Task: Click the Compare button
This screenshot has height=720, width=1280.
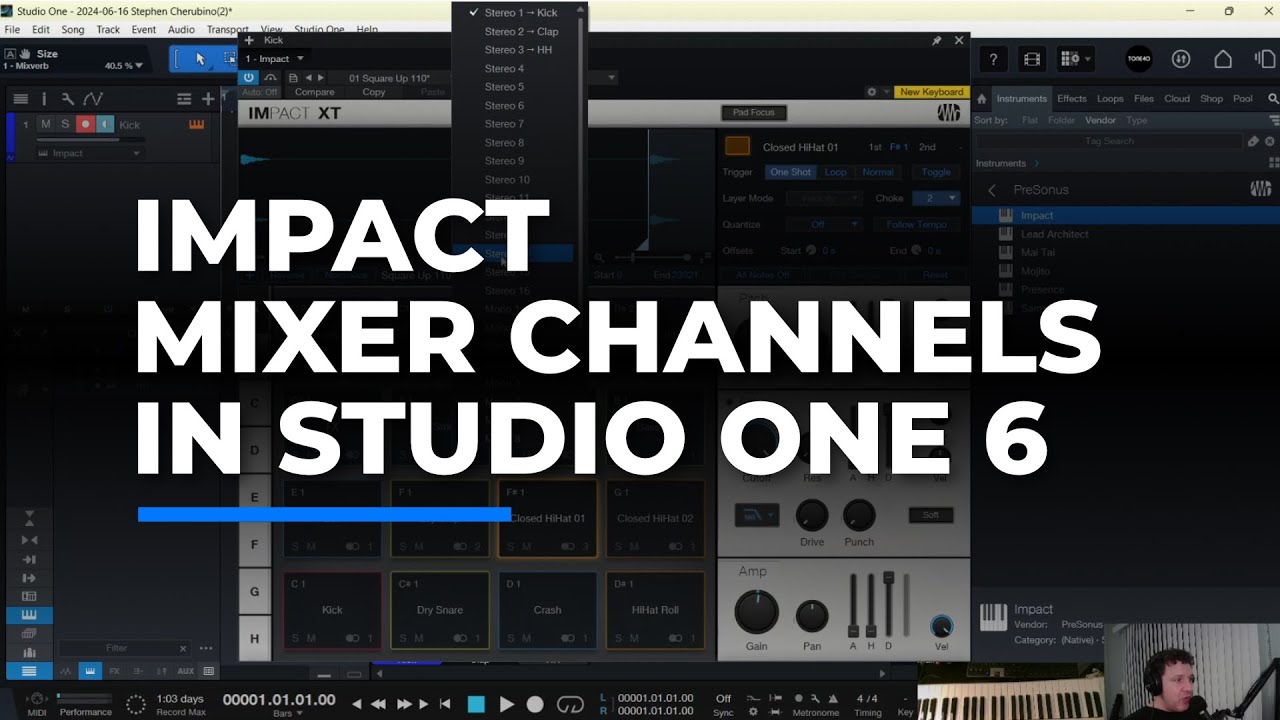Action: [x=314, y=92]
